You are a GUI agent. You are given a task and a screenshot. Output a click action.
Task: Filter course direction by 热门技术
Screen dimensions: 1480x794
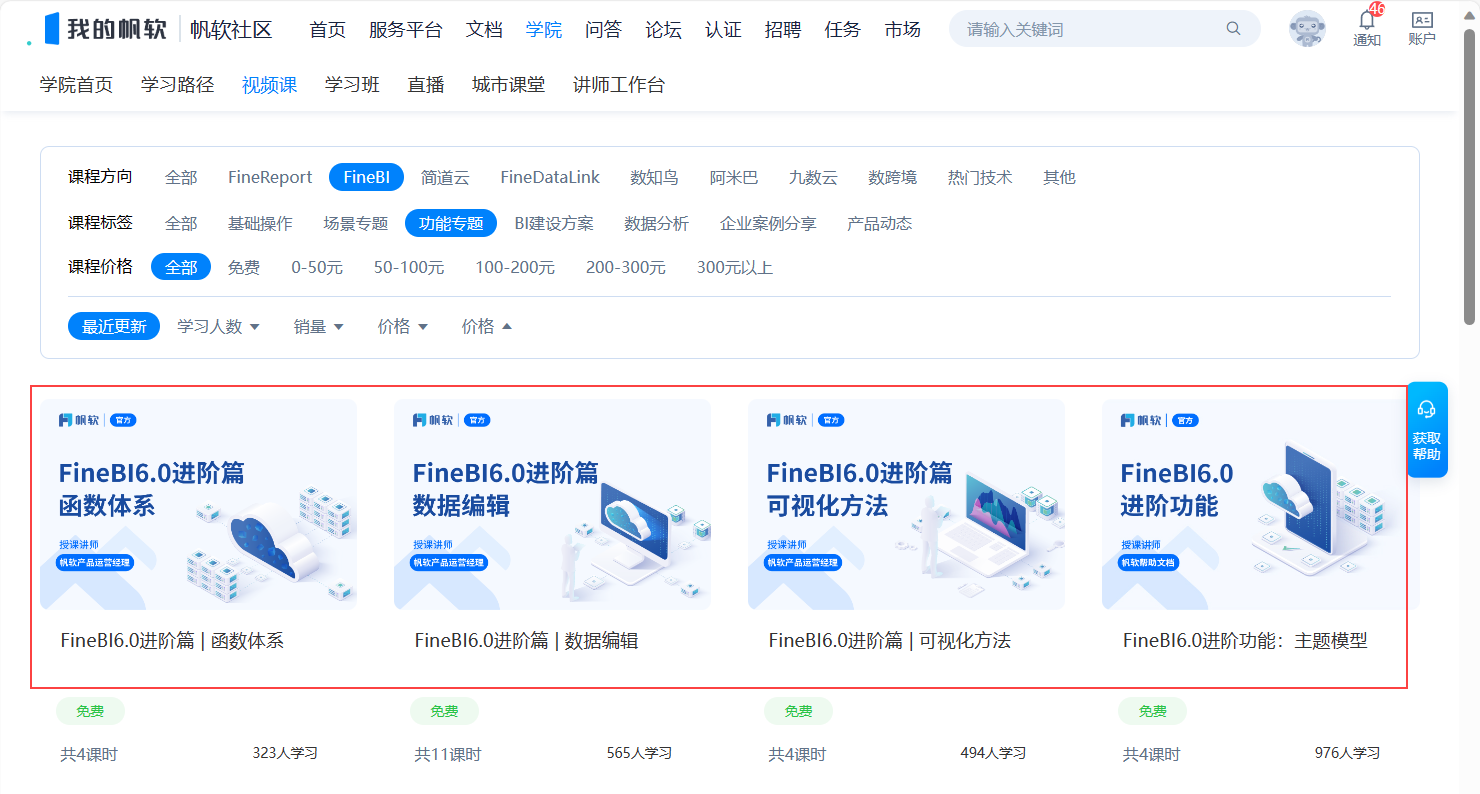pos(980,178)
